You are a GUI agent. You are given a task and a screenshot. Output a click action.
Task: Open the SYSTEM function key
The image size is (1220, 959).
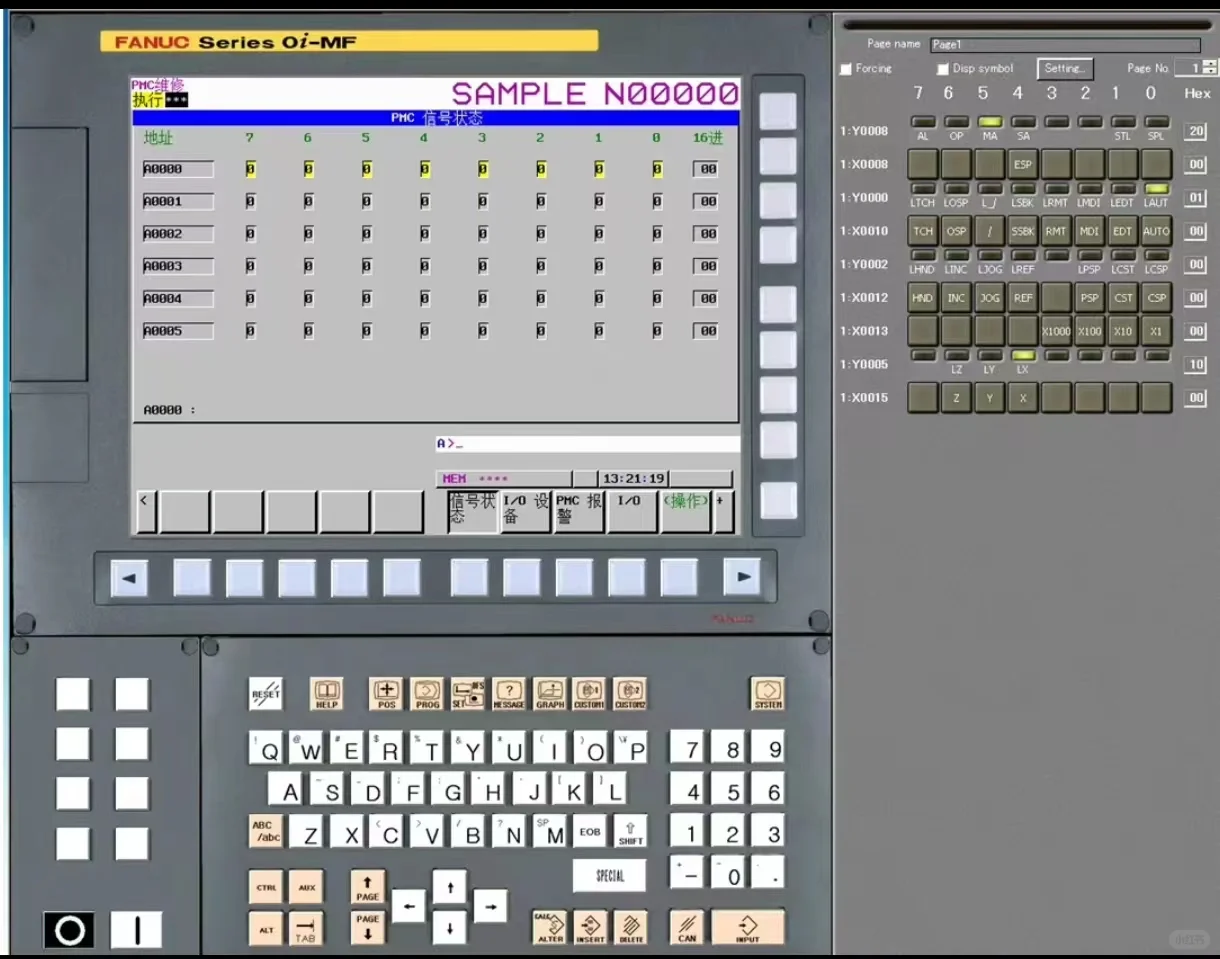click(x=768, y=693)
